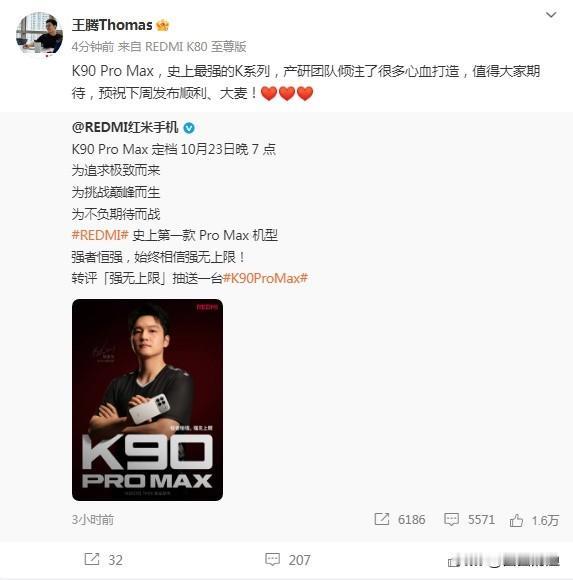Enlarge the K90 Pro Max poster image
This screenshot has width=573, height=580.
[147, 400]
